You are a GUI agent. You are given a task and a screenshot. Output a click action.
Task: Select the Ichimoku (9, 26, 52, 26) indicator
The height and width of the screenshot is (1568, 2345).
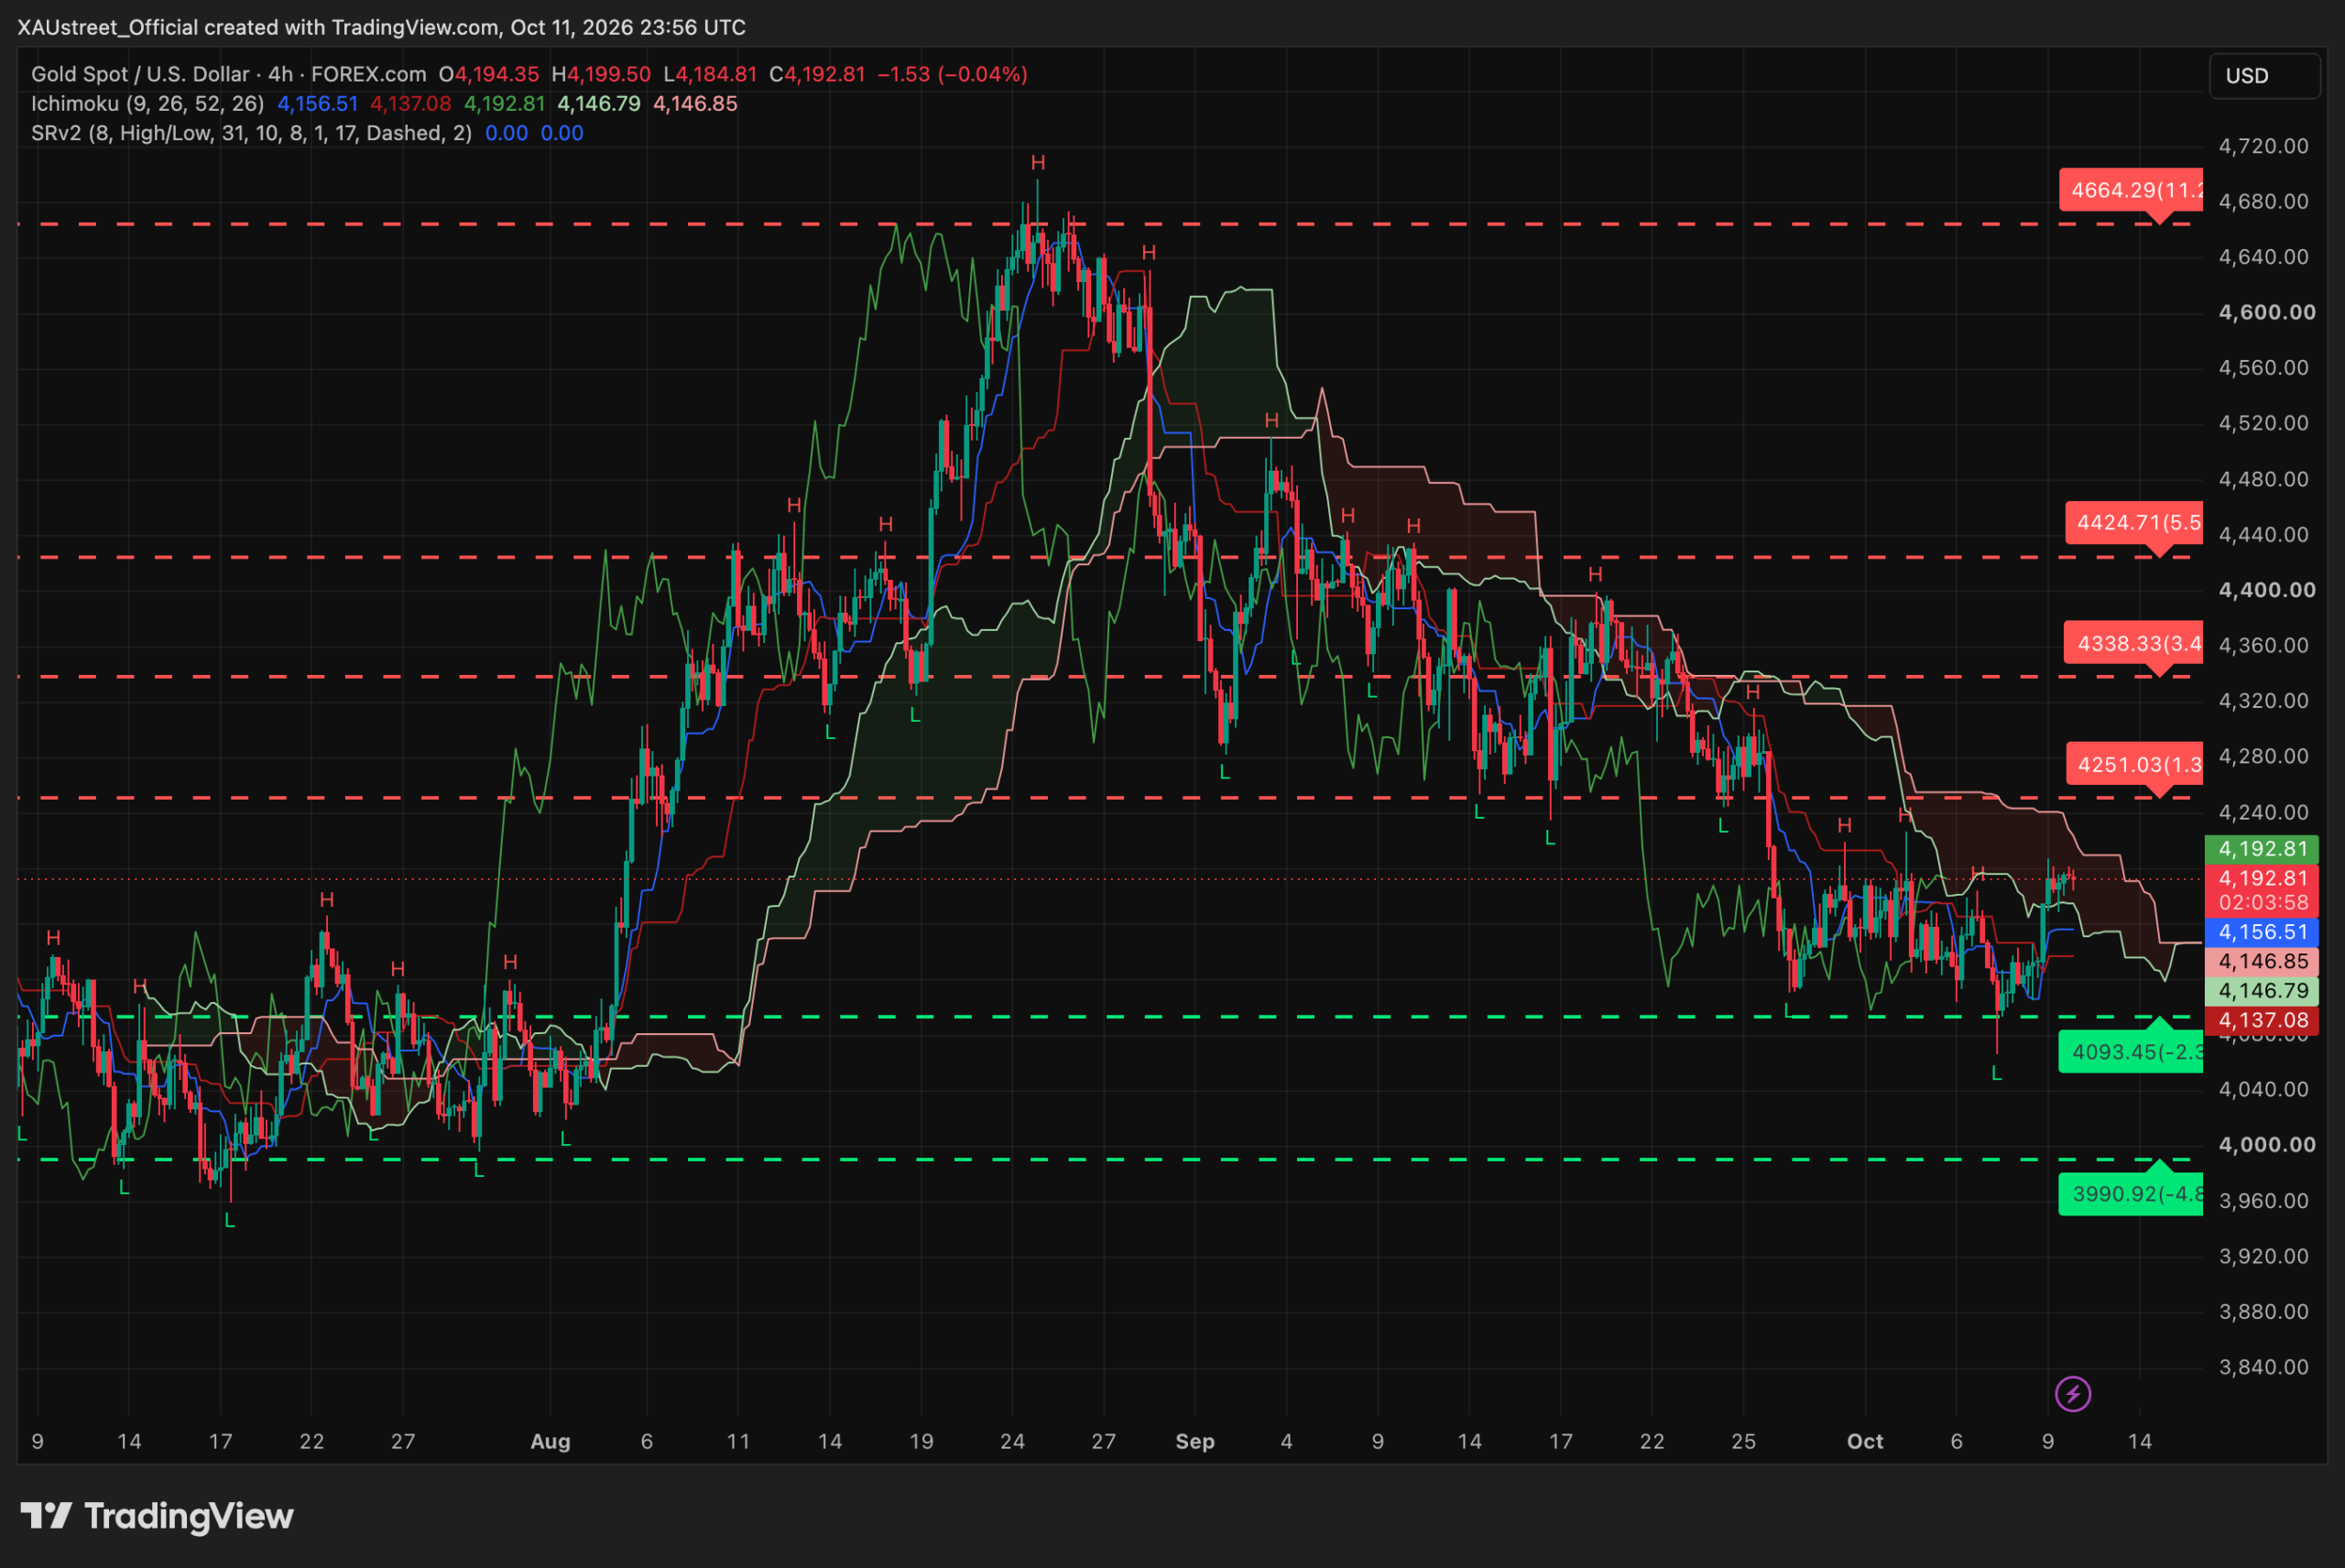point(148,104)
